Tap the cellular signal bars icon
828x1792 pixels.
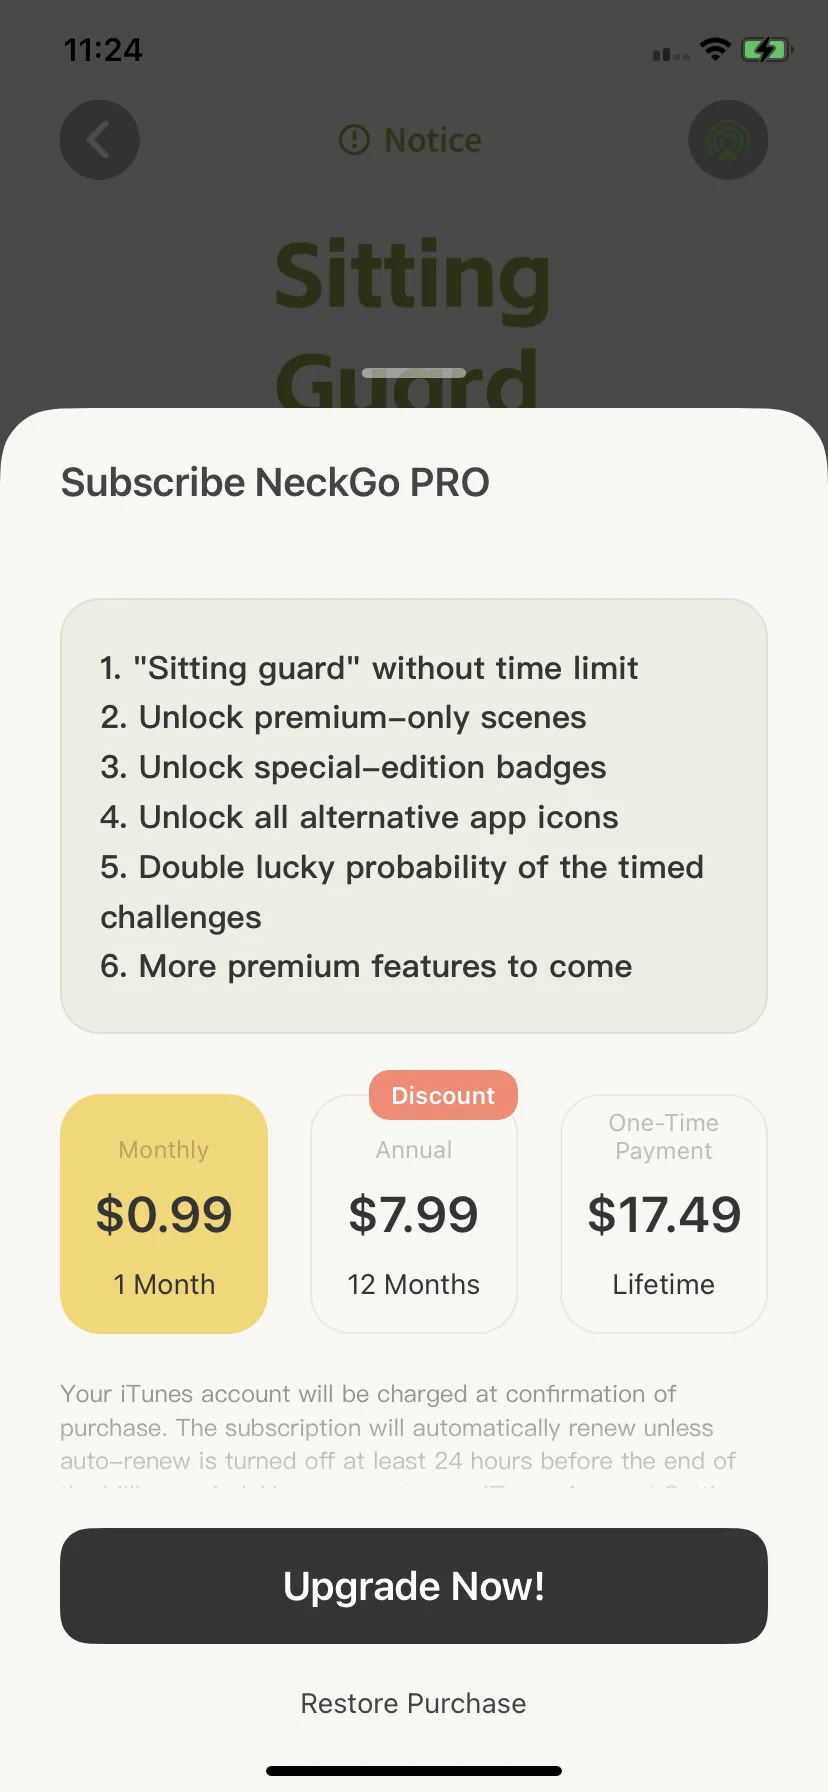coord(670,53)
